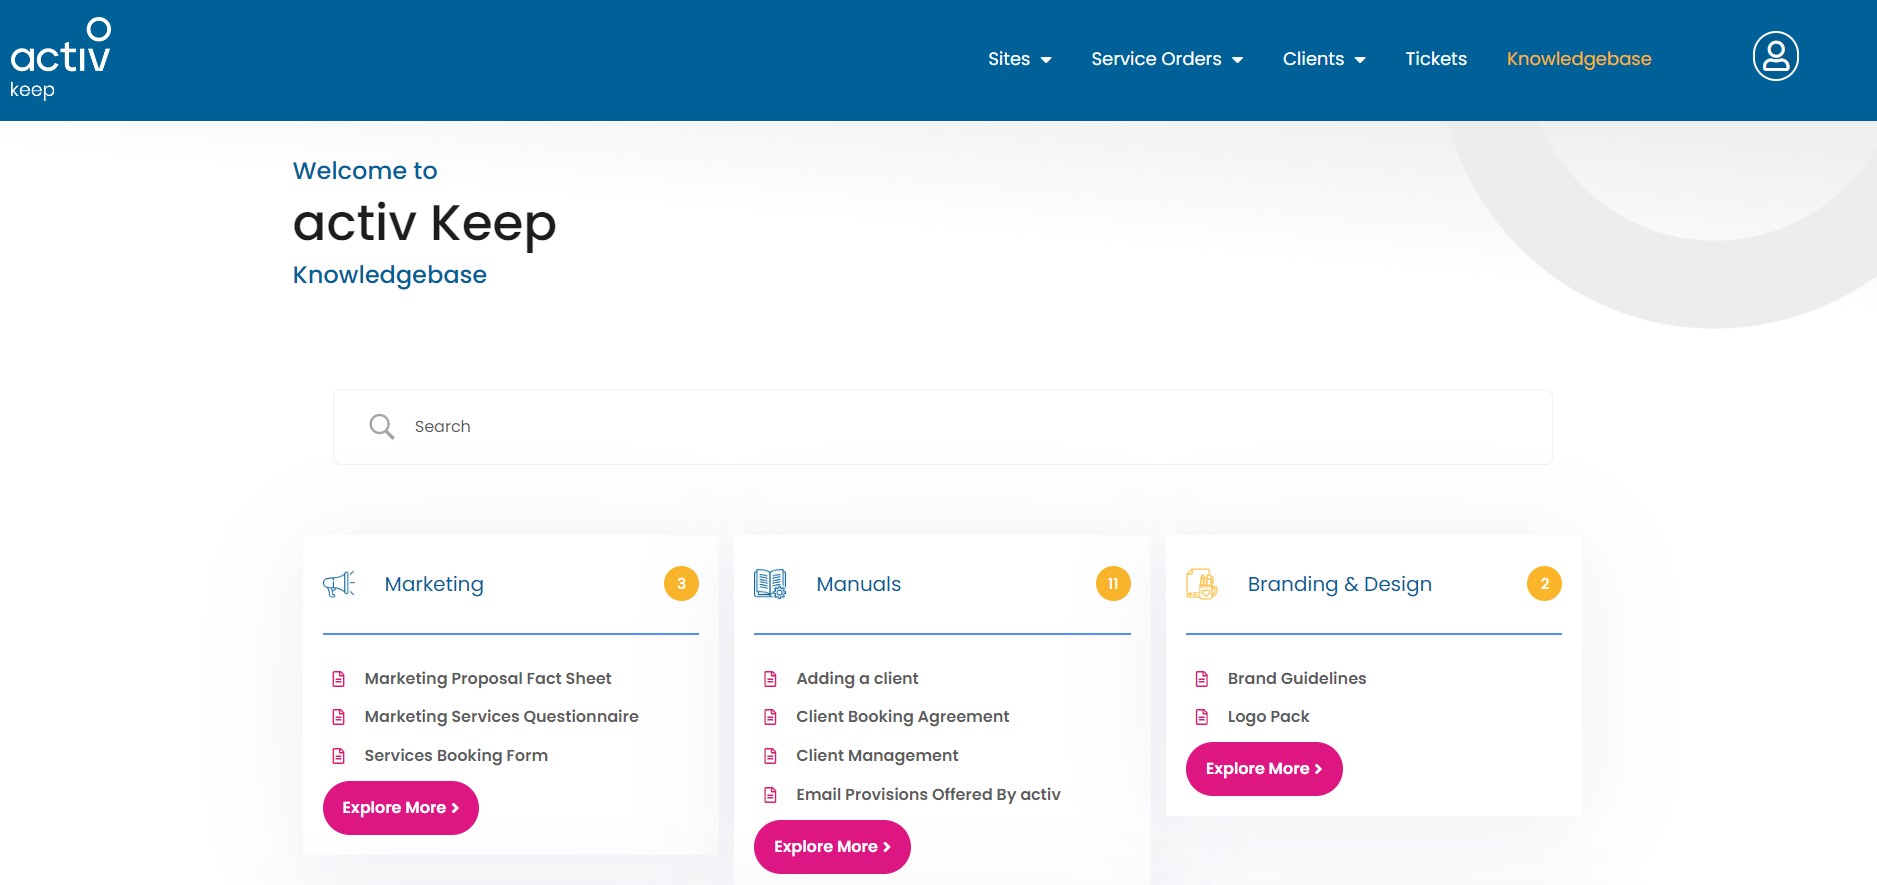The width and height of the screenshot is (1877, 885).
Task: Click document icon beside Email Provisions article
Action: pyautogui.click(x=770, y=795)
